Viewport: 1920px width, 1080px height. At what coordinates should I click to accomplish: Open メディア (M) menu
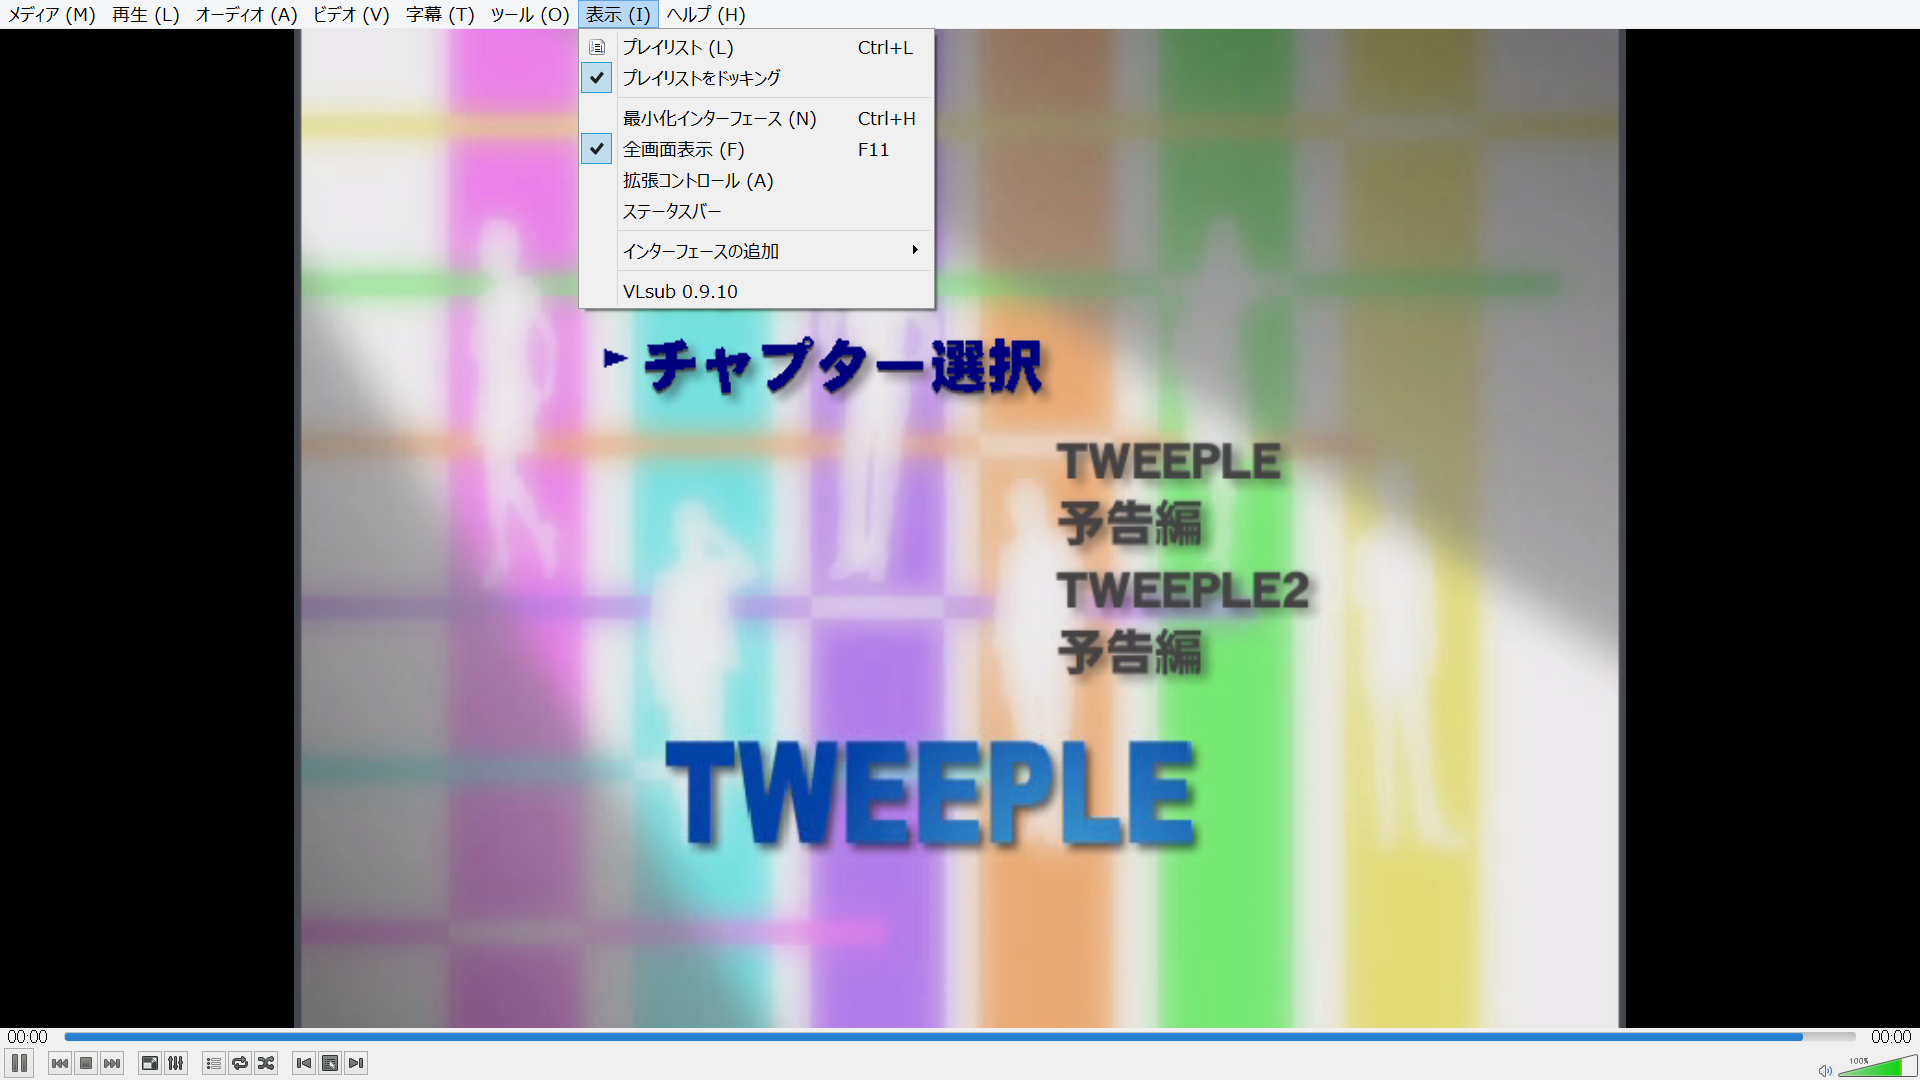(52, 14)
